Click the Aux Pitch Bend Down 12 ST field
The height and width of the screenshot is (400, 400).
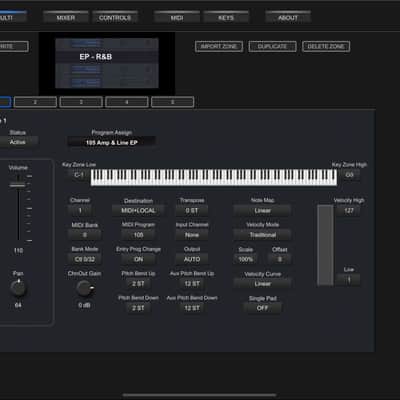[x=192, y=308]
